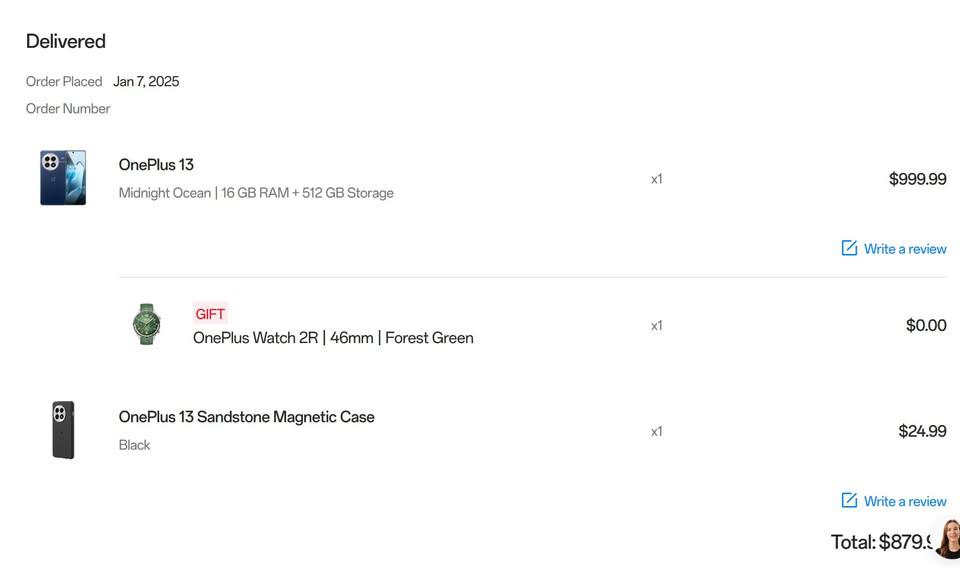960x567 pixels.
Task: Write a review text link for OnePlus 13
Action: [x=905, y=249]
